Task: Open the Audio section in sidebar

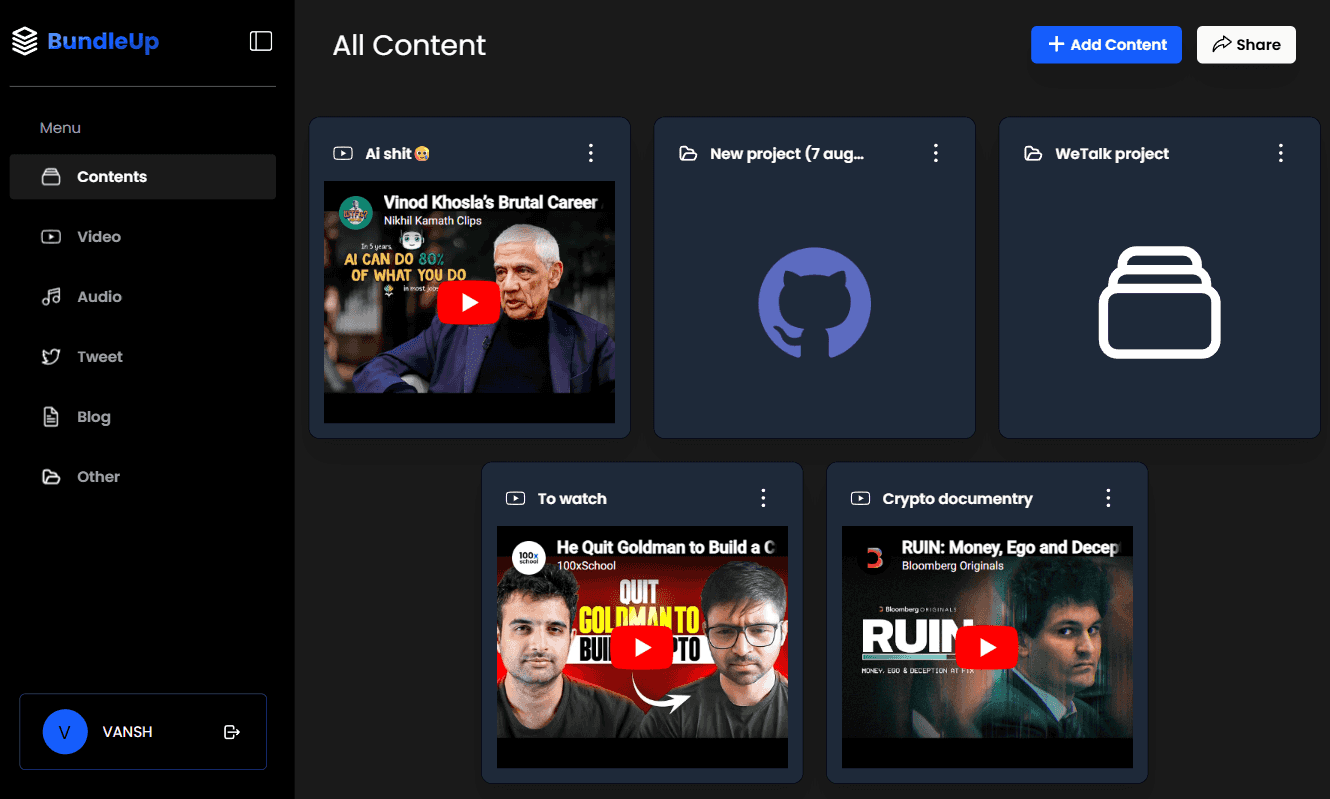Action: pos(143,297)
